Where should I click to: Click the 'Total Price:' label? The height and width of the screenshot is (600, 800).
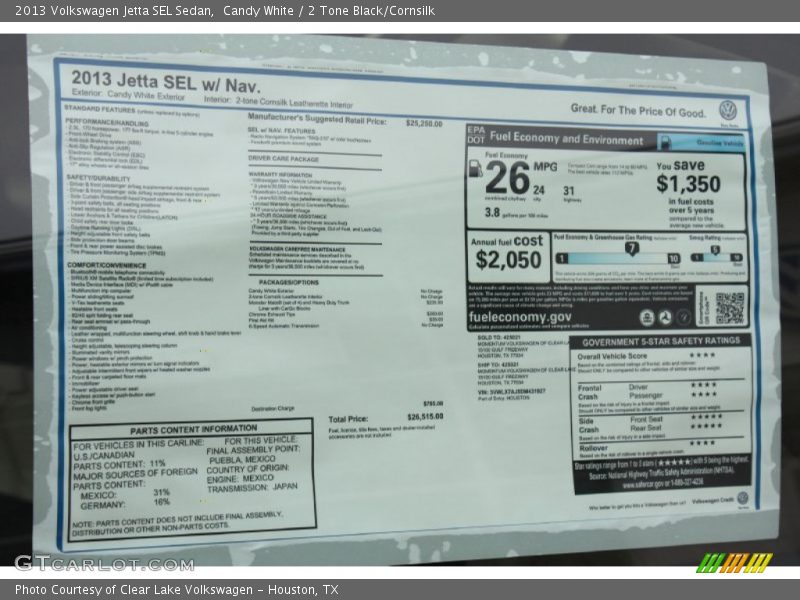[348, 419]
